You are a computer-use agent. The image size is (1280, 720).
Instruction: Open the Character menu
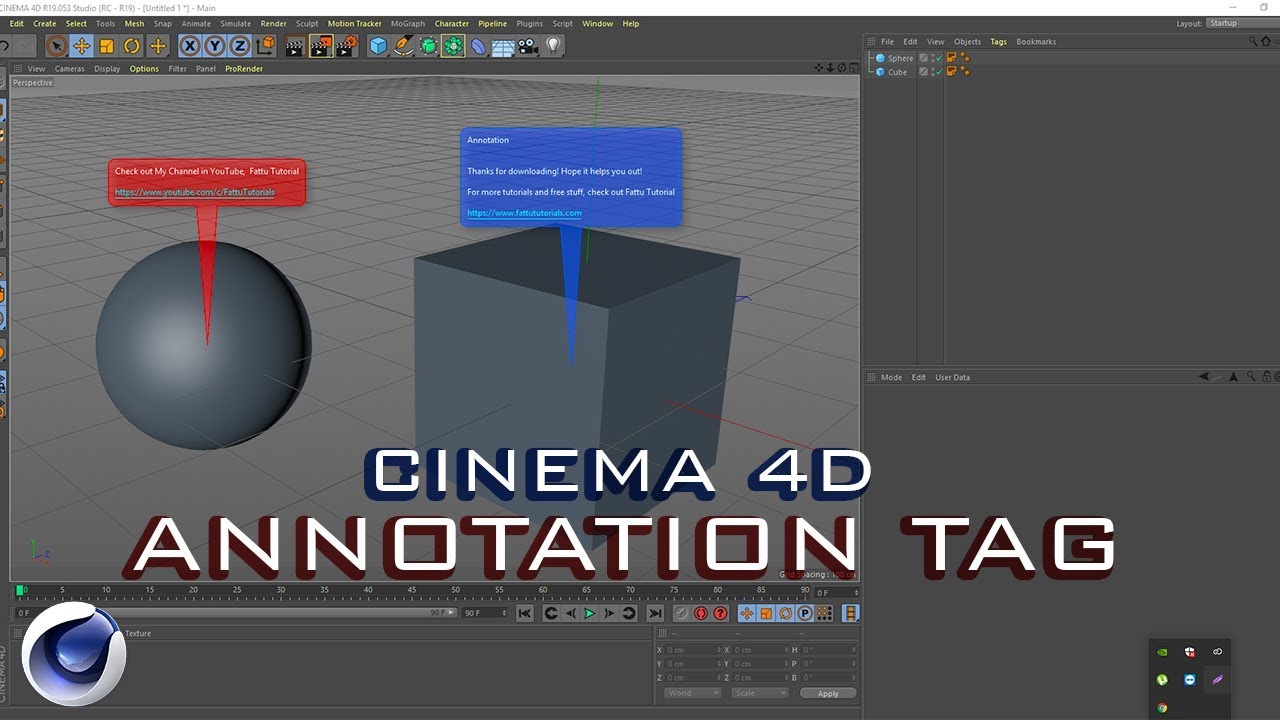[452, 24]
